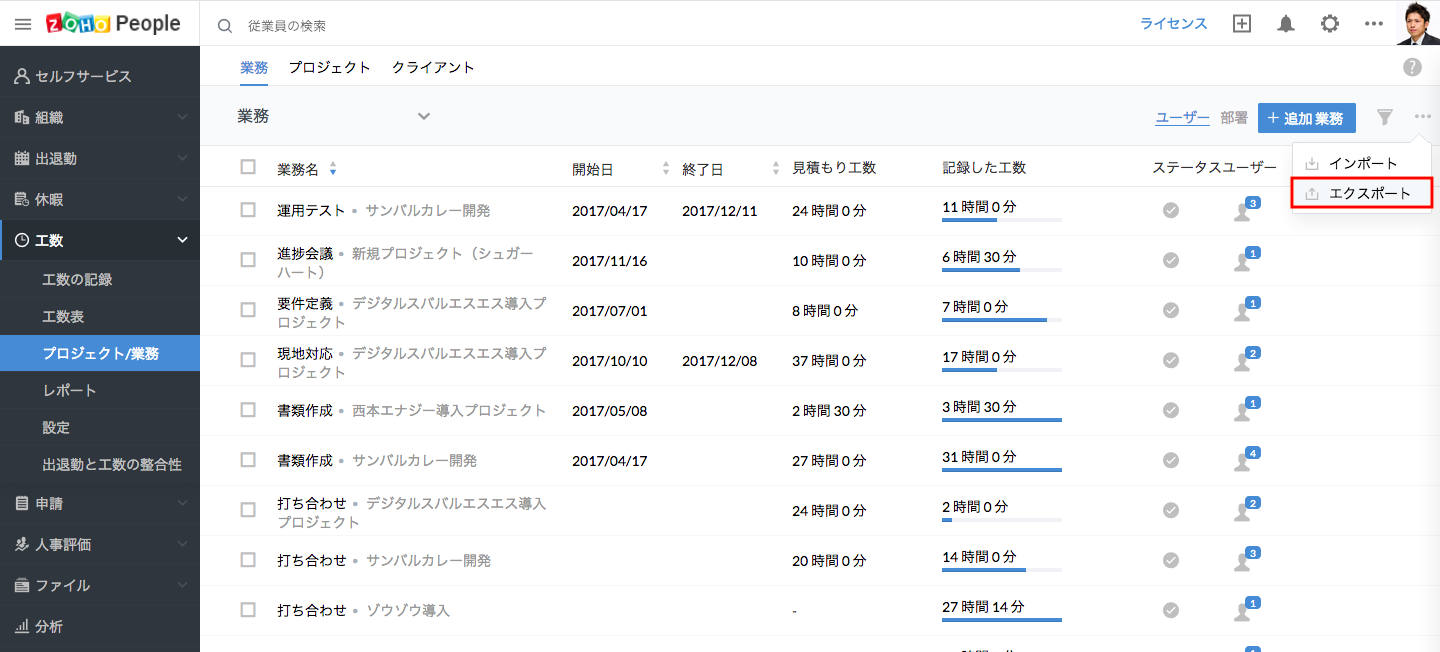Image resolution: width=1440 pixels, height=652 pixels.
Task: Open the hamburger menu icon
Action: (23, 24)
